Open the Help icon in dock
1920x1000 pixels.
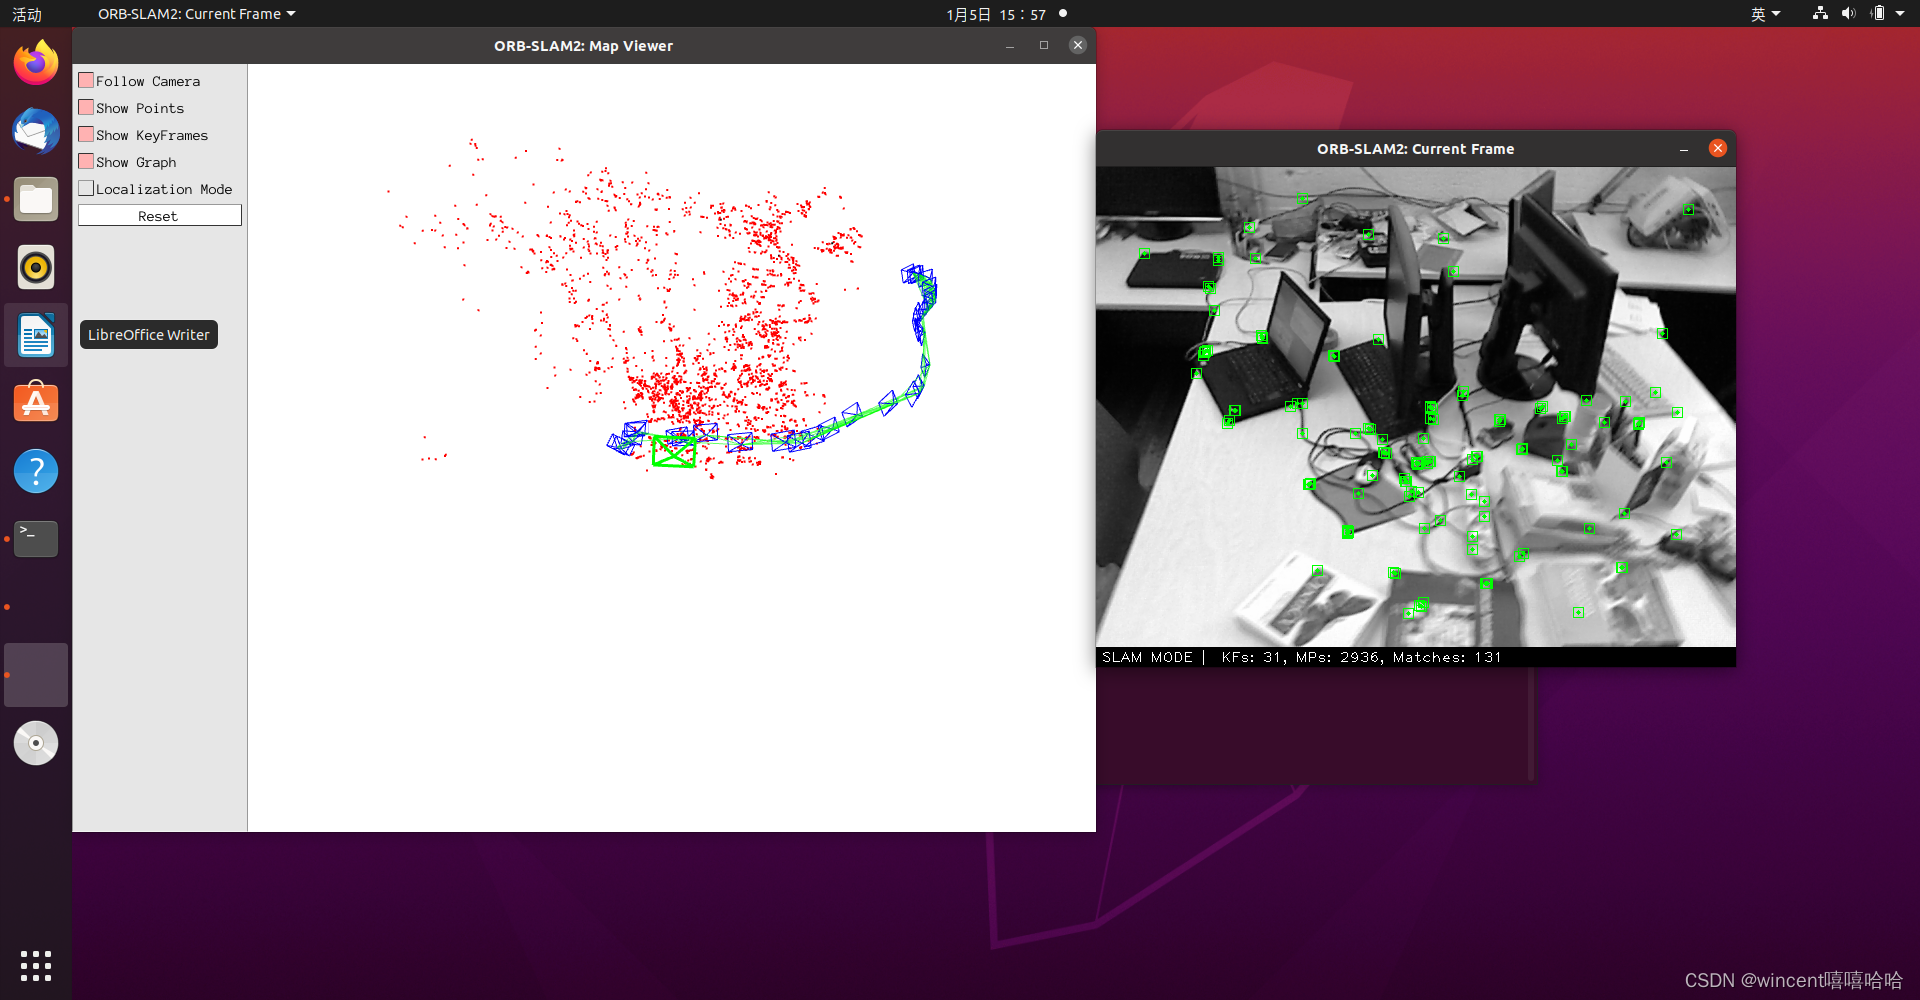(36, 471)
